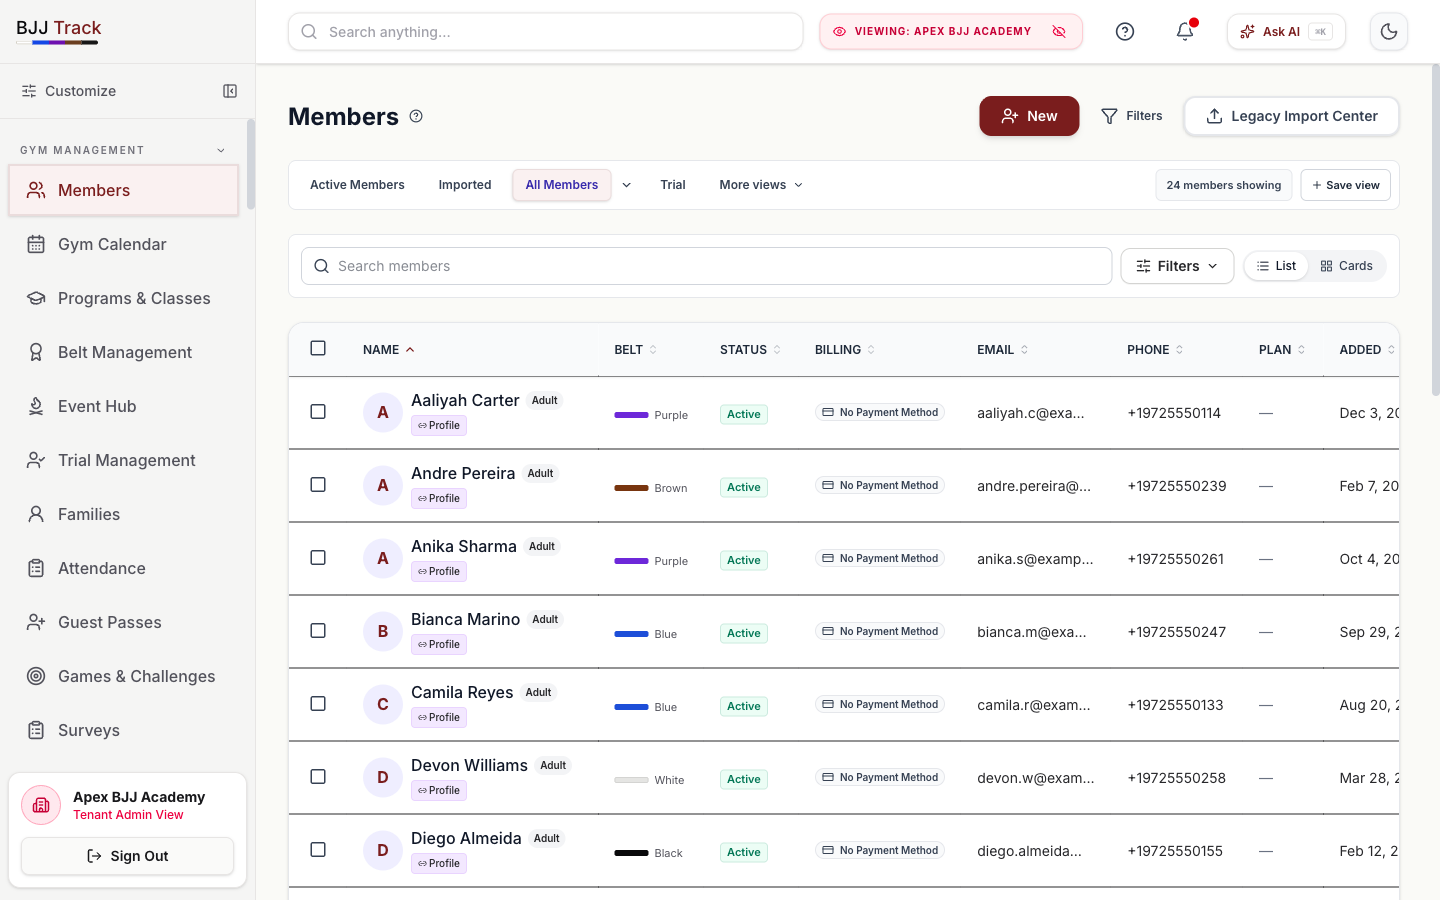Go to Programs & Classes
The image size is (1440, 900).
point(124,298)
